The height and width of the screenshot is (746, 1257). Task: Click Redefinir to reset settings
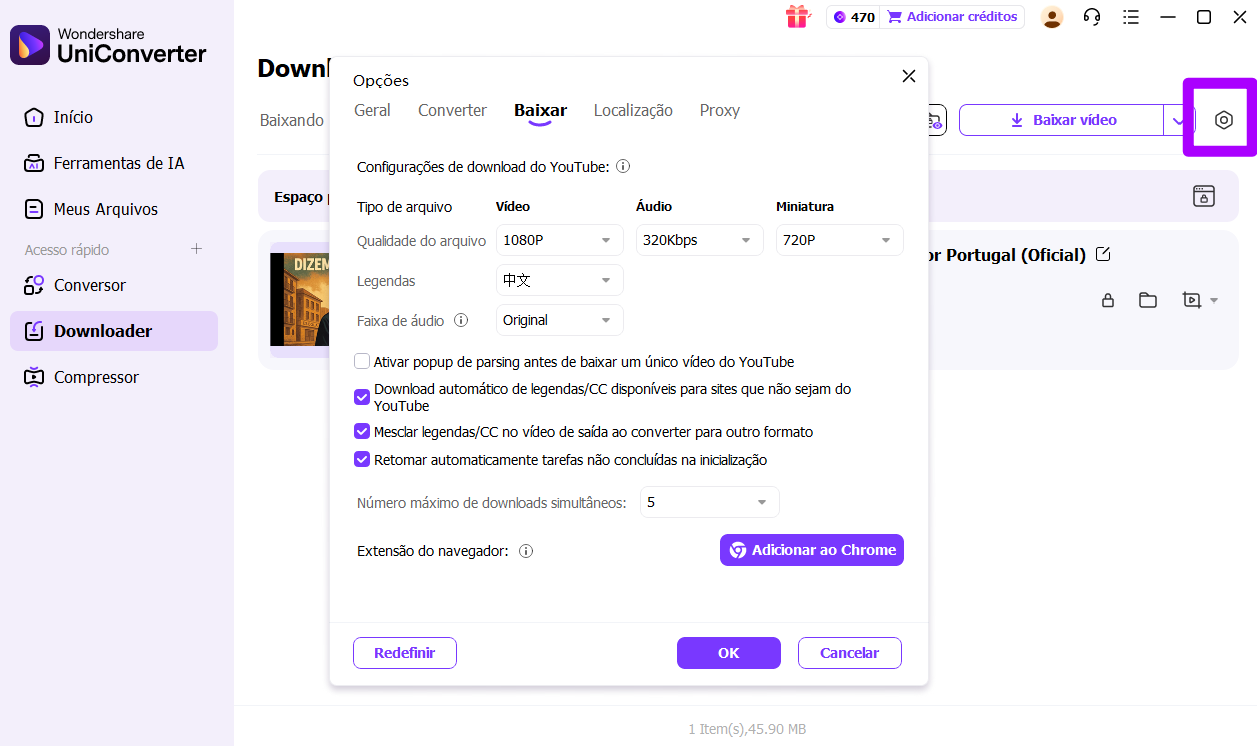click(x=404, y=652)
